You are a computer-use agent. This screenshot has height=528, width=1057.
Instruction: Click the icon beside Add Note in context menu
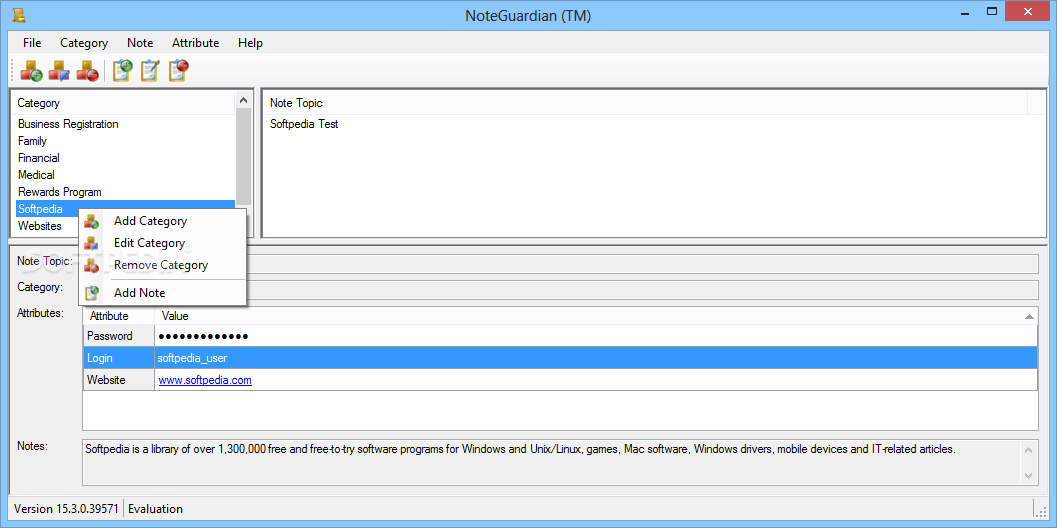(91, 293)
